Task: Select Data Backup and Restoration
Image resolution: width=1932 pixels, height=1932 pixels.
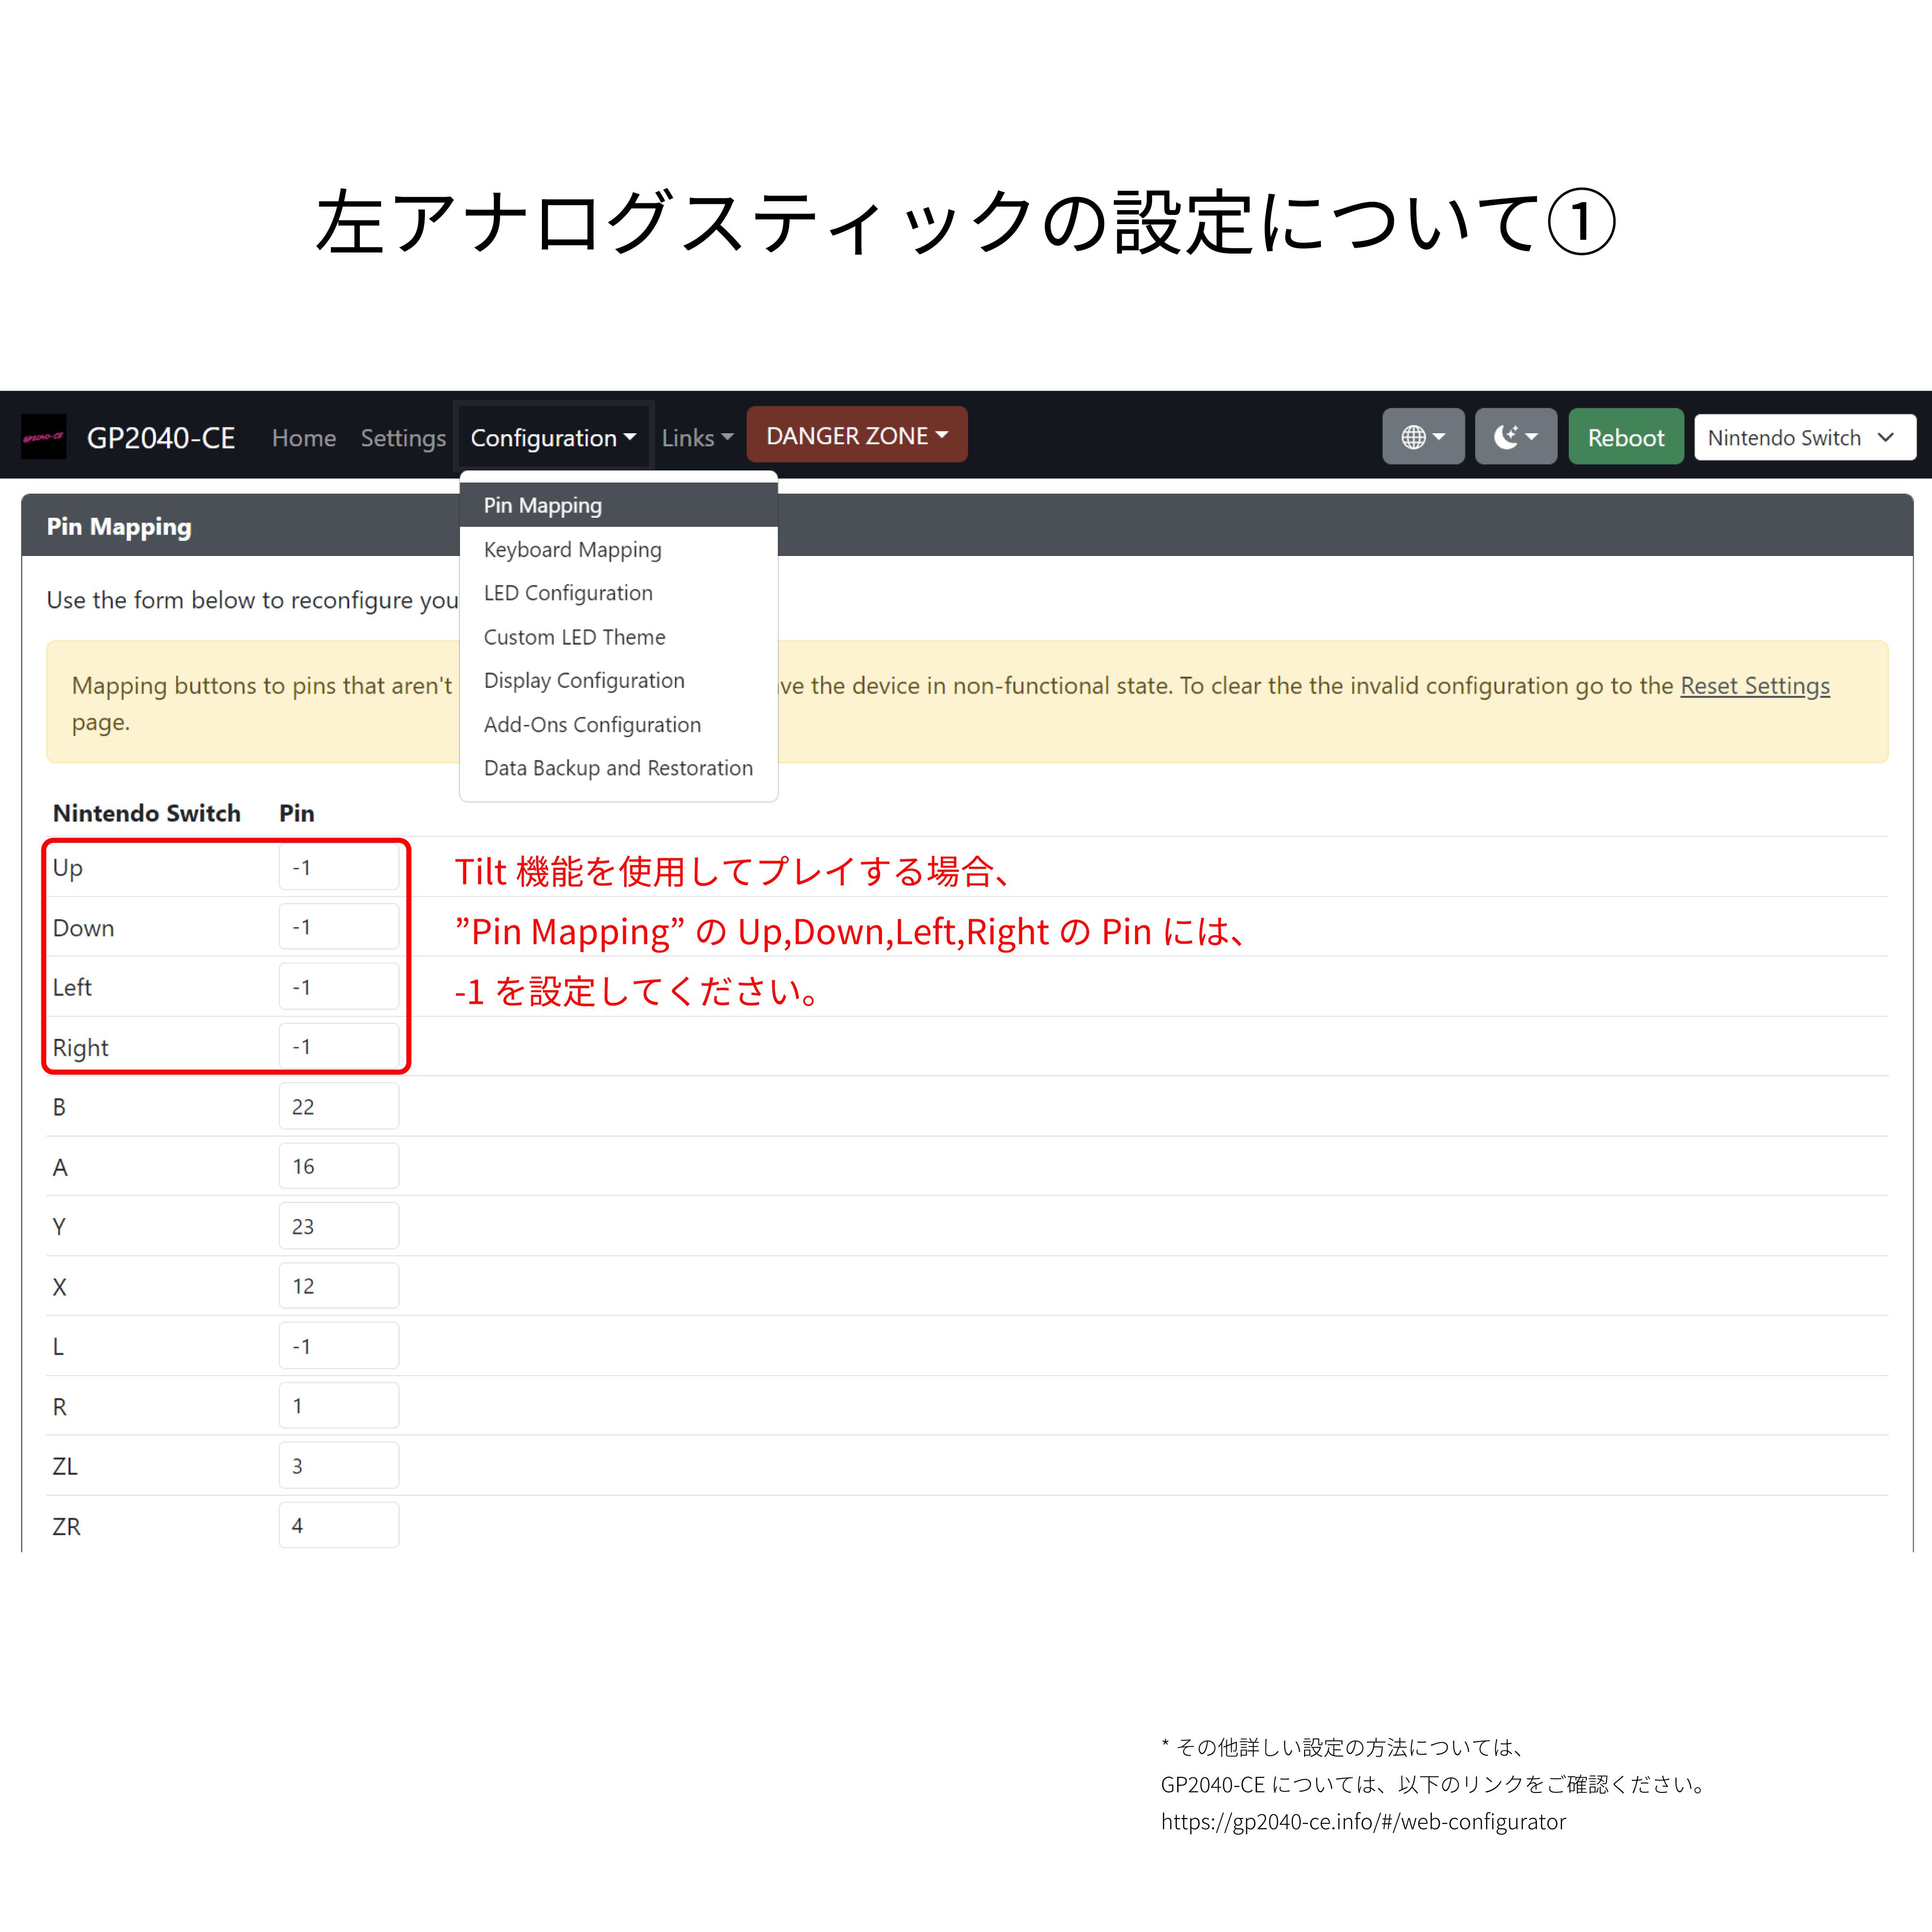Action: click(x=618, y=768)
